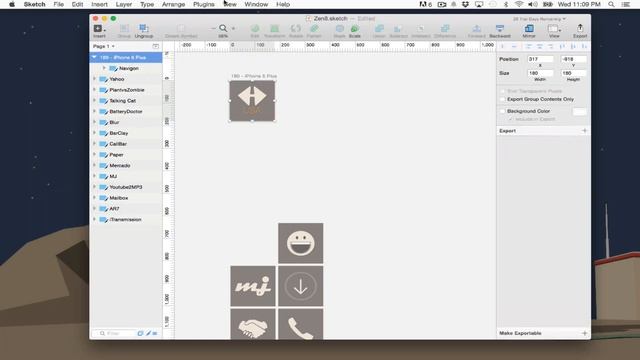Enable the Background Color checkbox

click(x=502, y=111)
